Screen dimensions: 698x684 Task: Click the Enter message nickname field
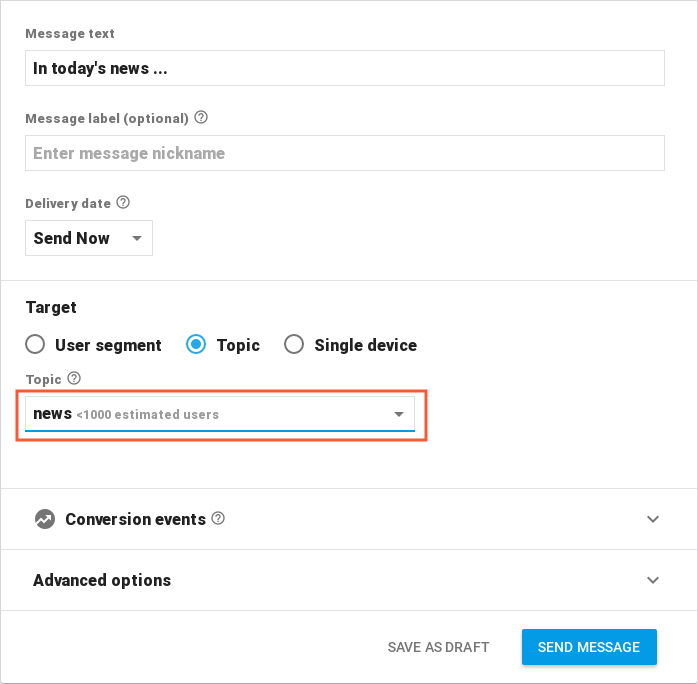(x=345, y=153)
